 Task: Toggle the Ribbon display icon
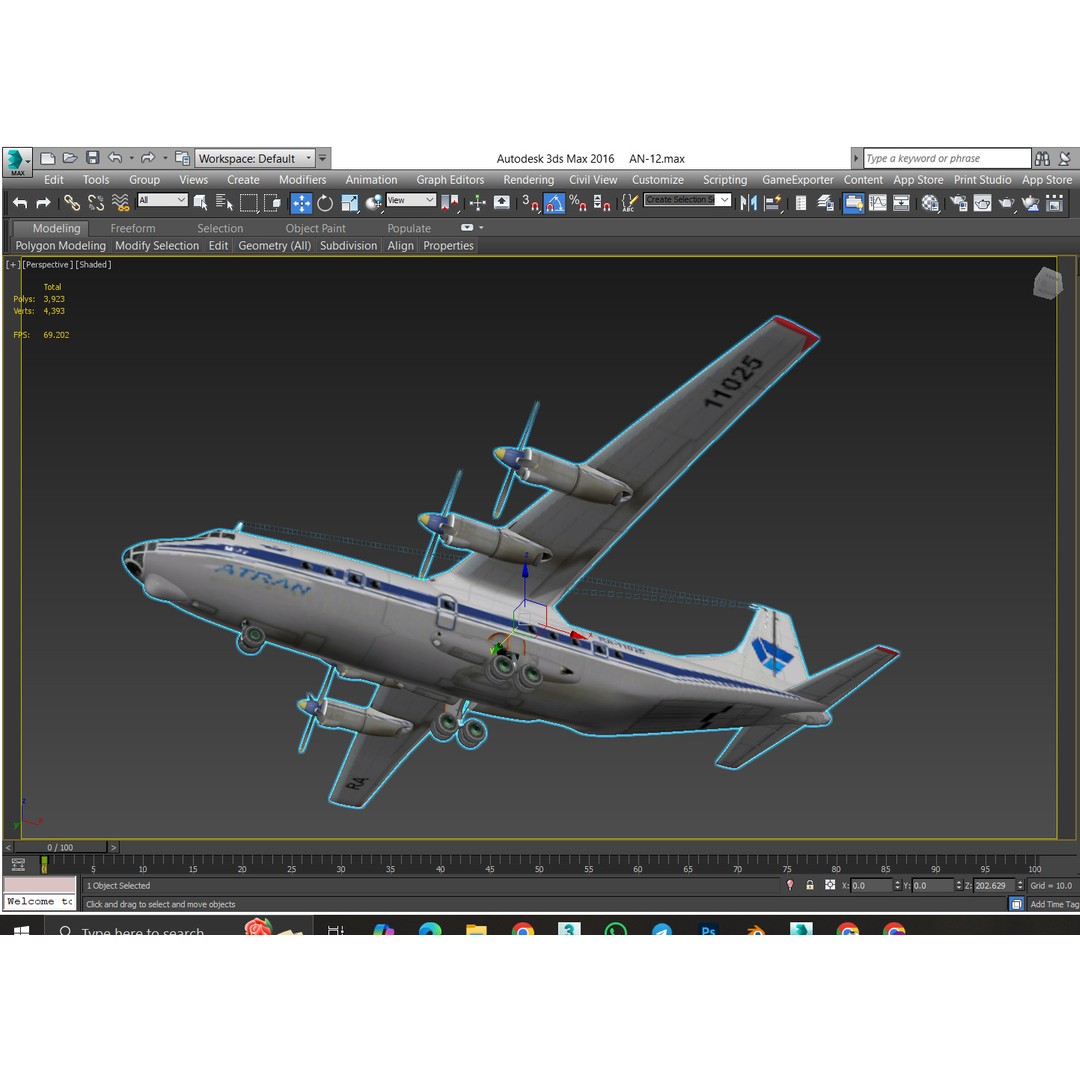(853, 203)
